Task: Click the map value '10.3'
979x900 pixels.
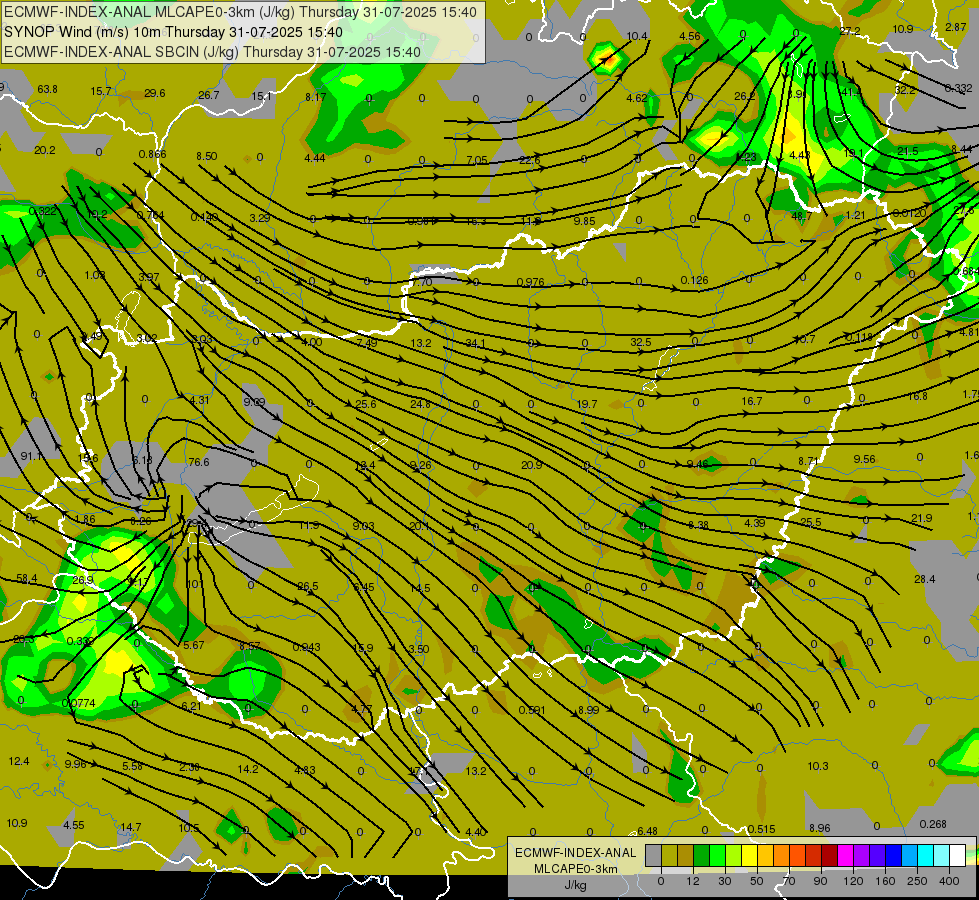Action: [818, 766]
